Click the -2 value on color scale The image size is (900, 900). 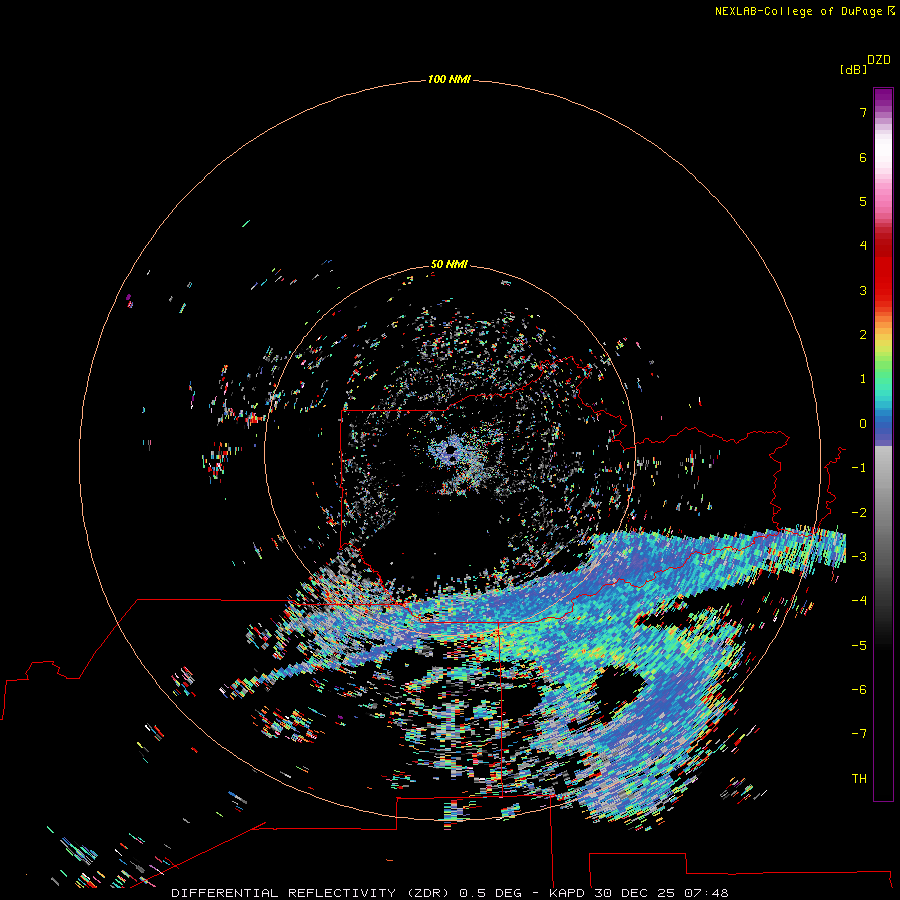859,513
